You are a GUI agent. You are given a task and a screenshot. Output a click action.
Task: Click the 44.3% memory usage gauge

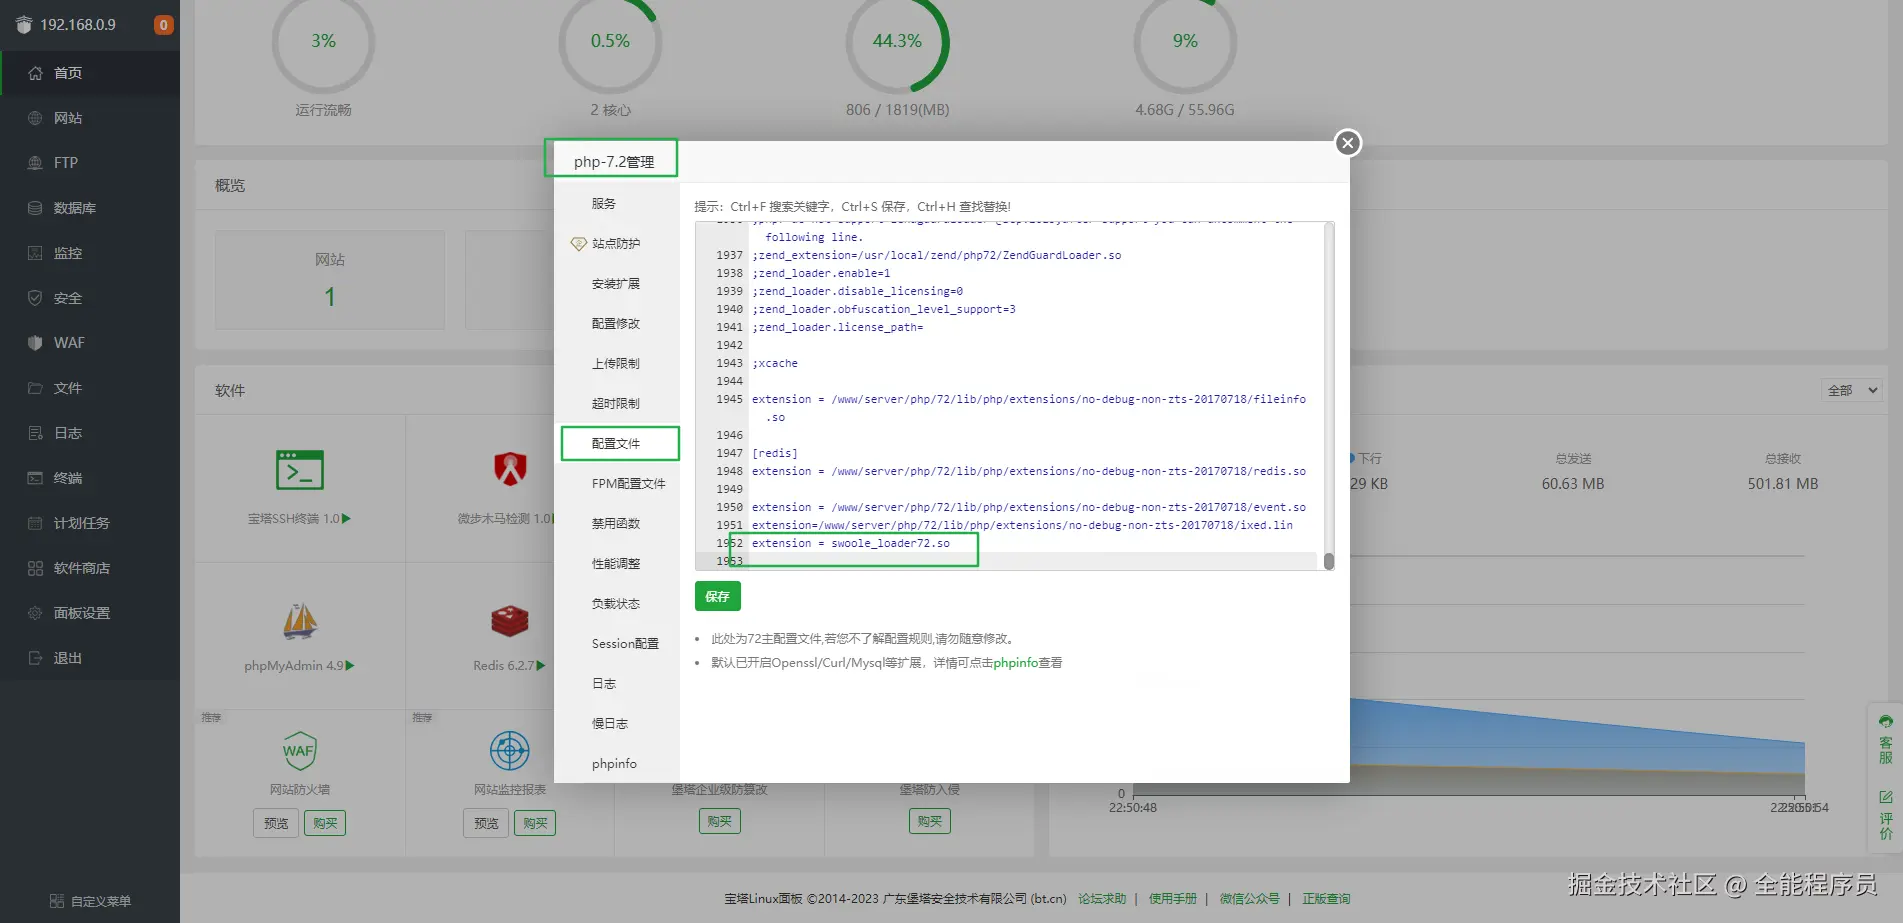[897, 42]
